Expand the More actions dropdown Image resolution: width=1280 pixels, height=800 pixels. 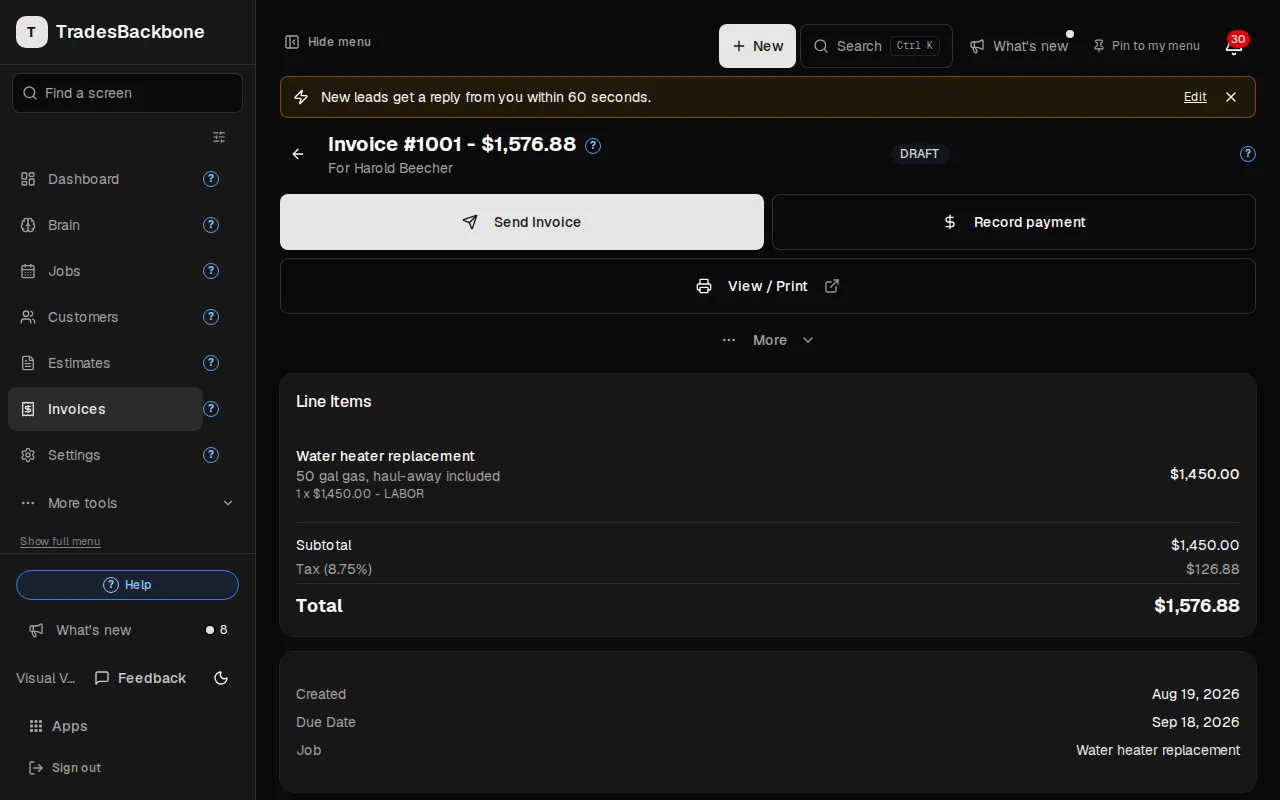[768, 340]
